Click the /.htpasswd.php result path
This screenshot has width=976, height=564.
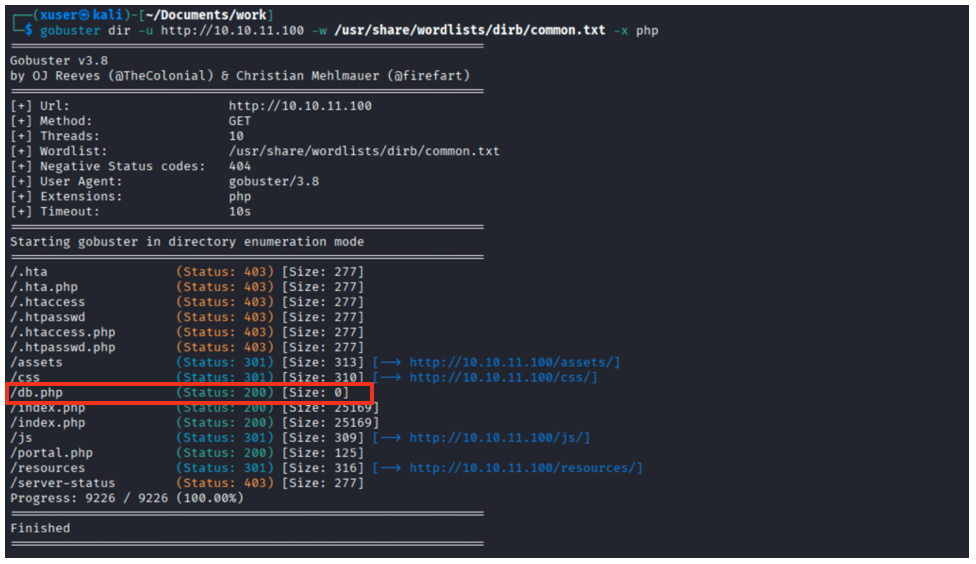(x=62, y=347)
